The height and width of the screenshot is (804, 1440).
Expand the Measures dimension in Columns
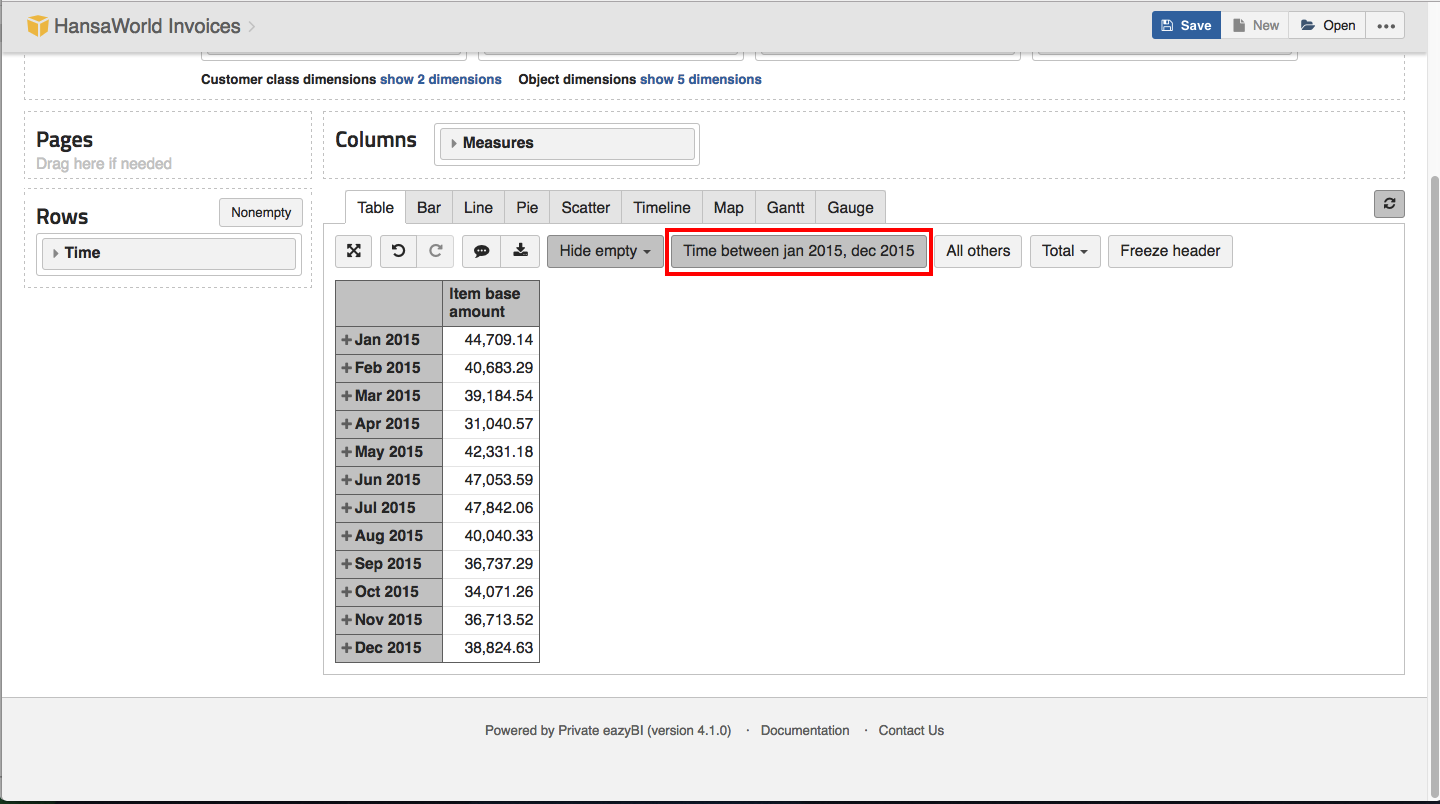tap(454, 143)
